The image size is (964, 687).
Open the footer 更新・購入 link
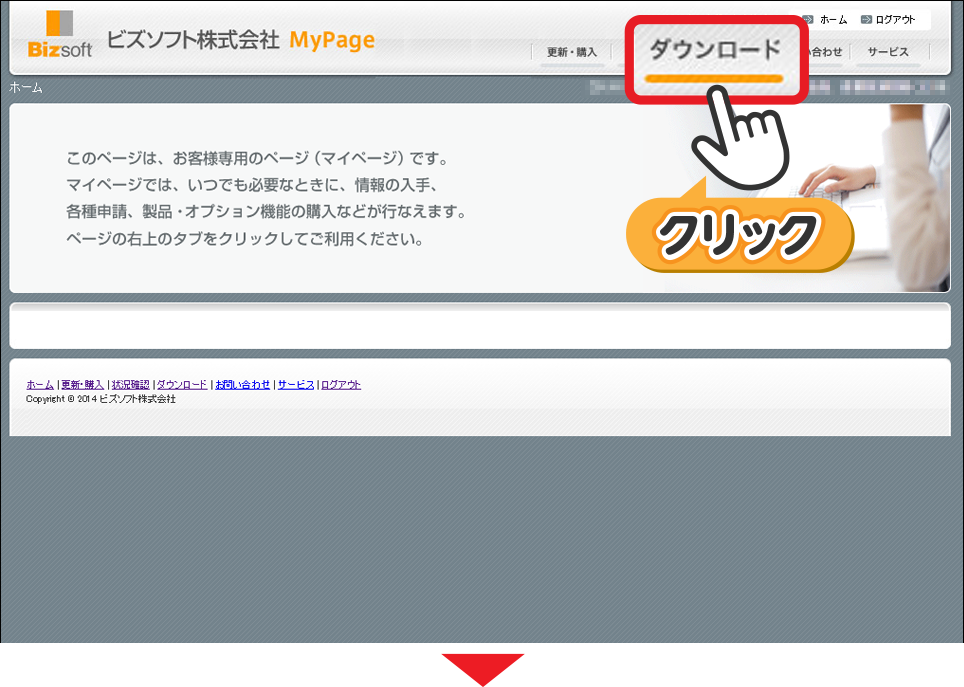pos(82,384)
